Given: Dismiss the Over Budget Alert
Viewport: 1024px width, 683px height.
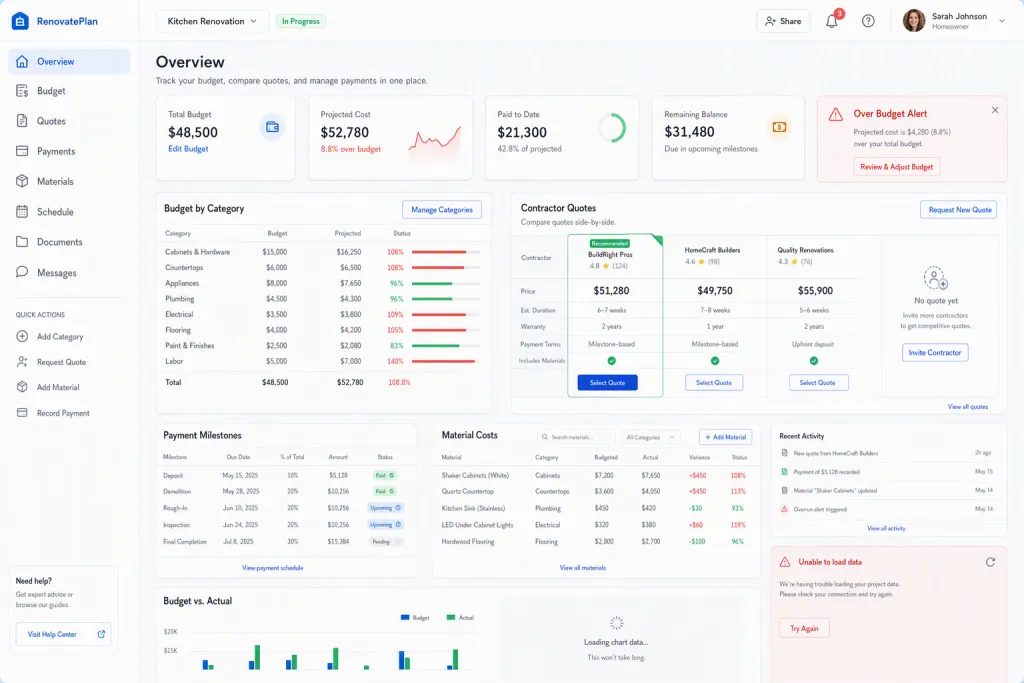Looking at the screenshot, I should tap(995, 110).
